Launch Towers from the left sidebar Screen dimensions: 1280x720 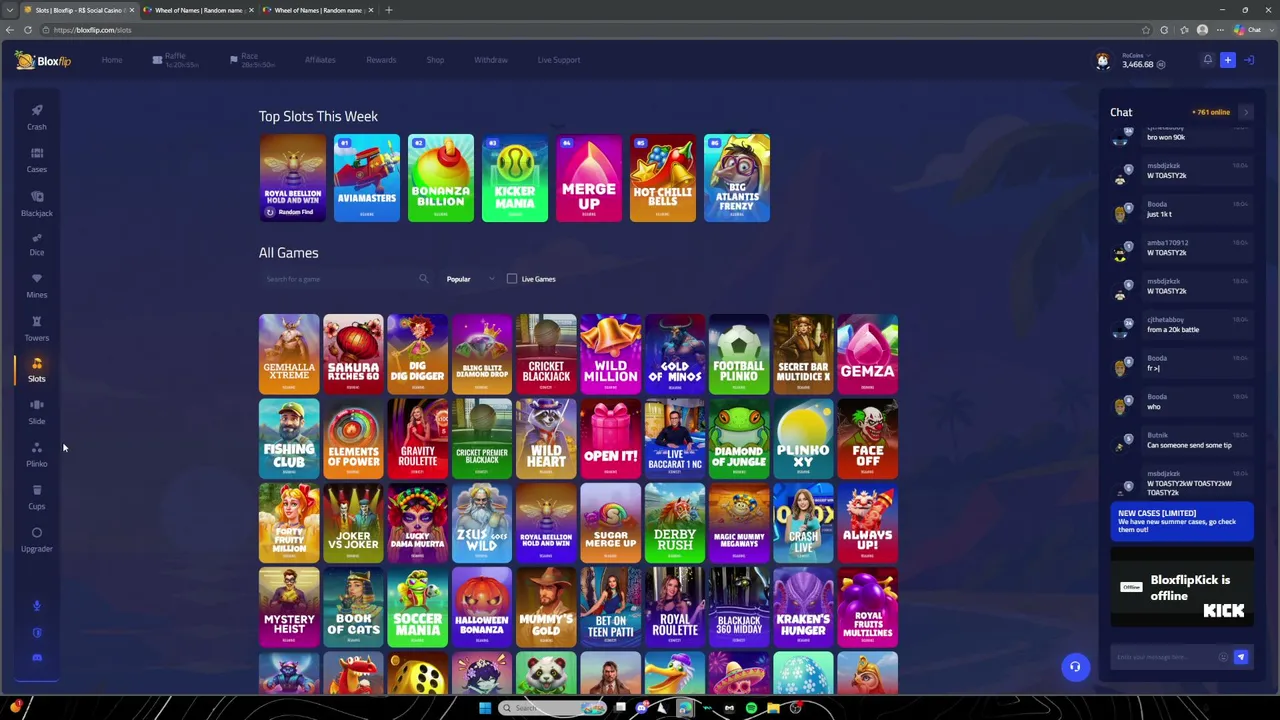pyautogui.click(x=37, y=329)
